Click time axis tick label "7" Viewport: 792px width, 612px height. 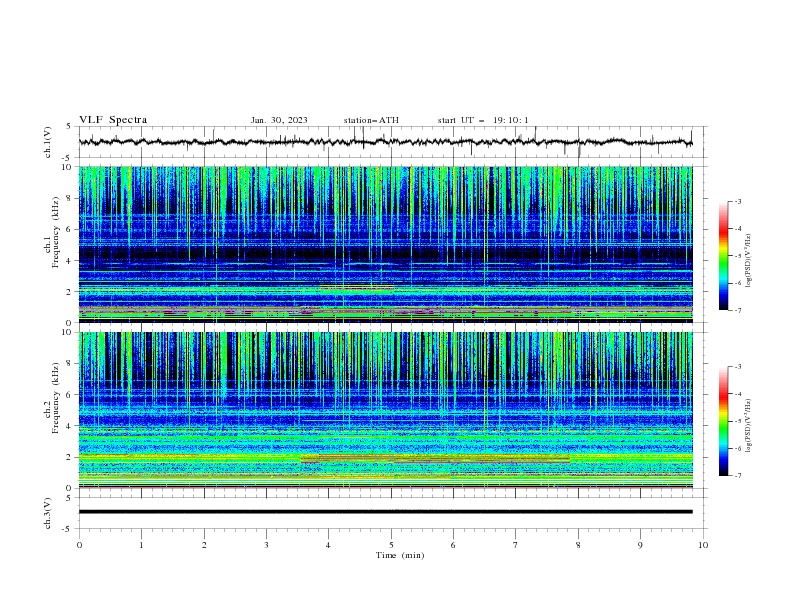pos(516,545)
